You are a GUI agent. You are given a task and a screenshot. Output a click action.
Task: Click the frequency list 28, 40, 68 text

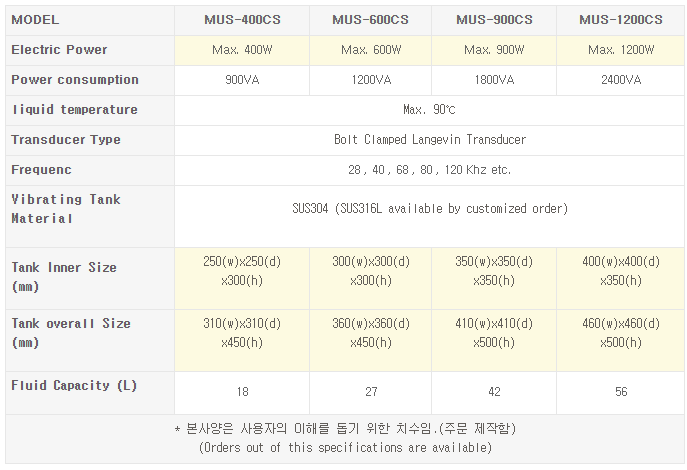pyautogui.click(x=429, y=169)
